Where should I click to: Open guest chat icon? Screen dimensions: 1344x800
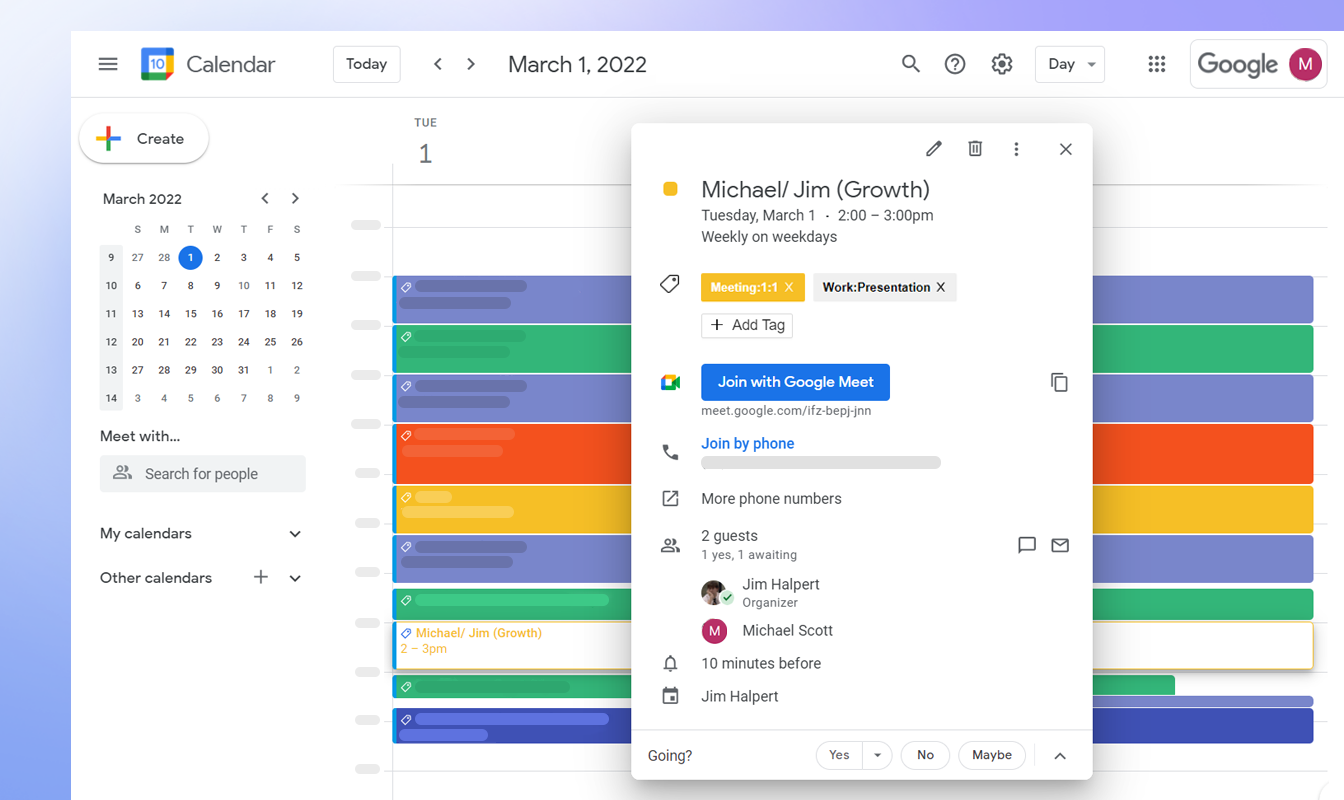(x=1026, y=545)
